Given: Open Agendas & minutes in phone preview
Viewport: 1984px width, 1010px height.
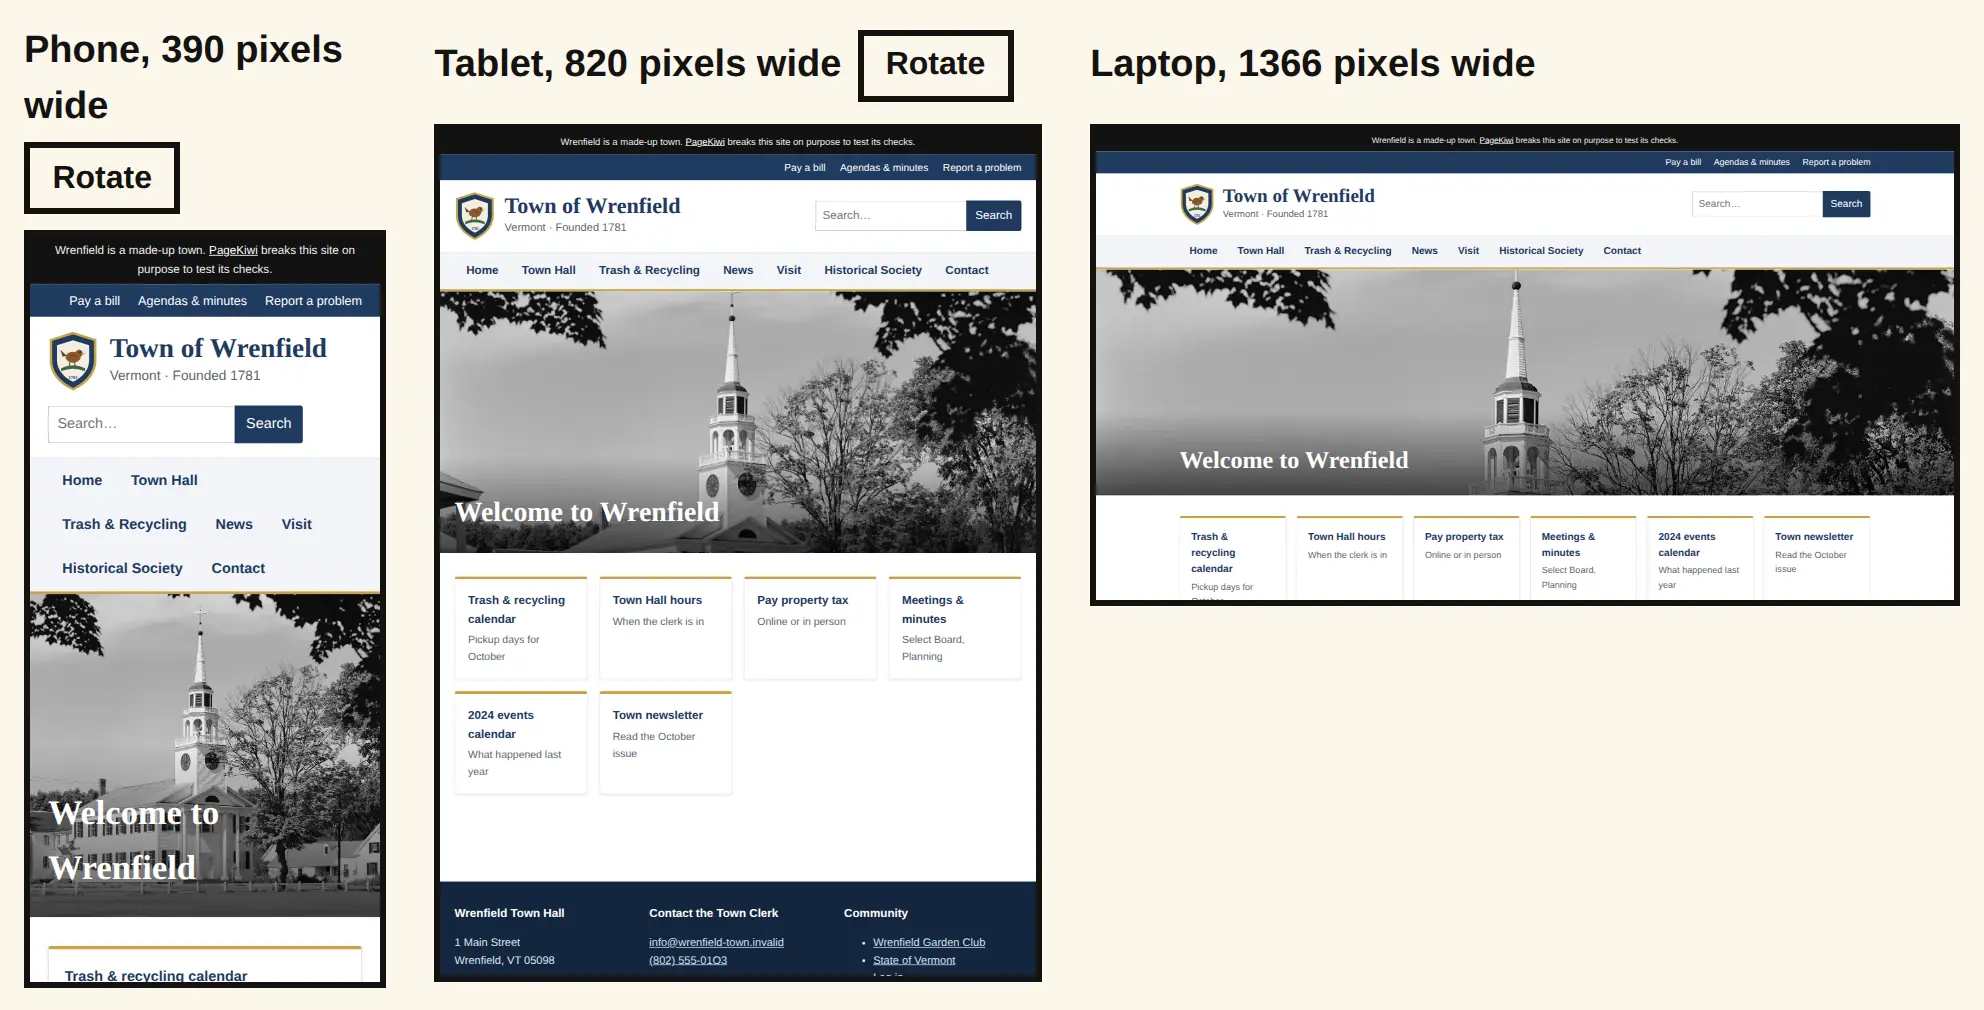Looking at the screenshot, I should pyautogui.click(x=192, y=301).
